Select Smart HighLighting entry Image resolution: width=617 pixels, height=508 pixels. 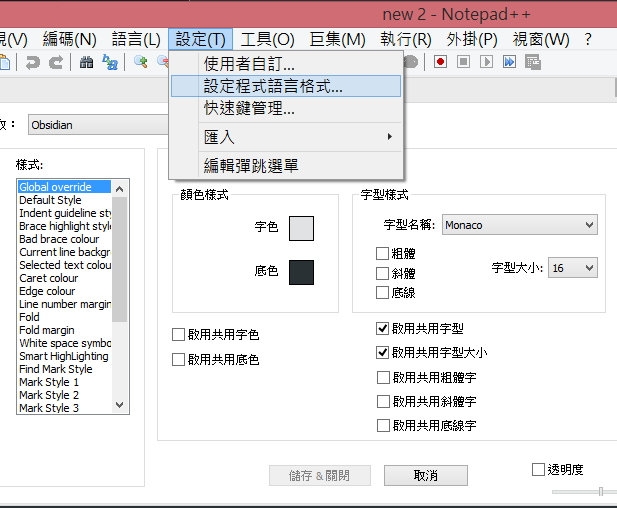(x=64, y=356)
